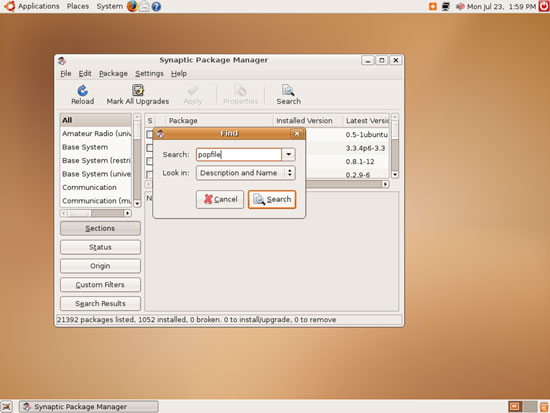Click Cancel in the Find dialog

coord(220,199)
